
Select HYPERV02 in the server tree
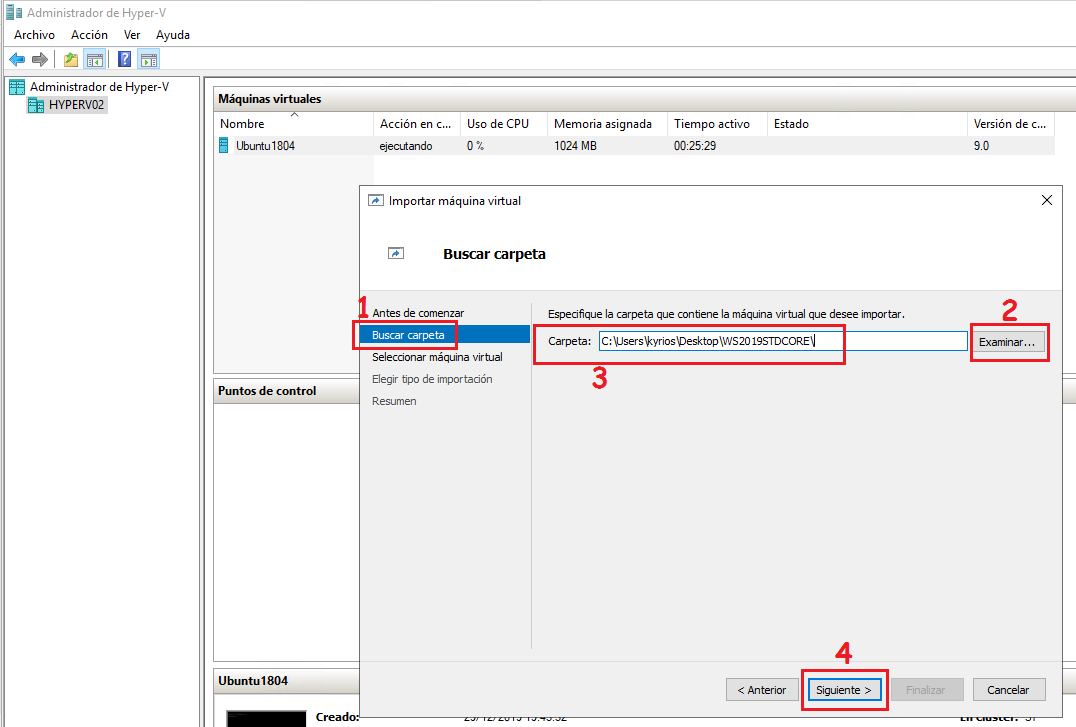pos(74,104)
